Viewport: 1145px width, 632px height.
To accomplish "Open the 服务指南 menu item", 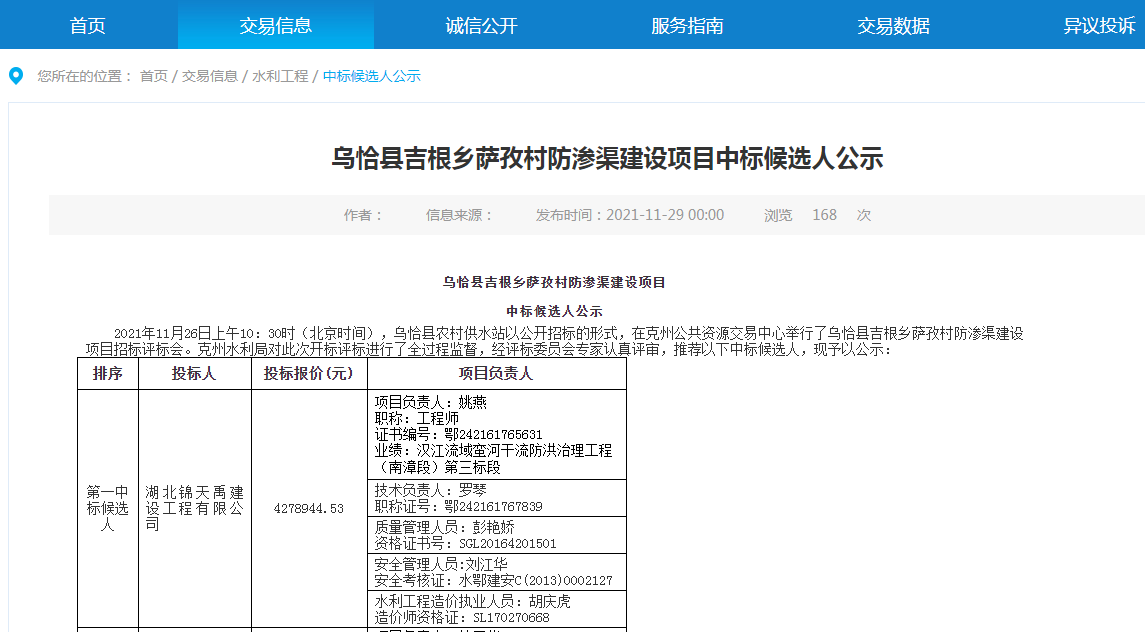I will 687,26.
